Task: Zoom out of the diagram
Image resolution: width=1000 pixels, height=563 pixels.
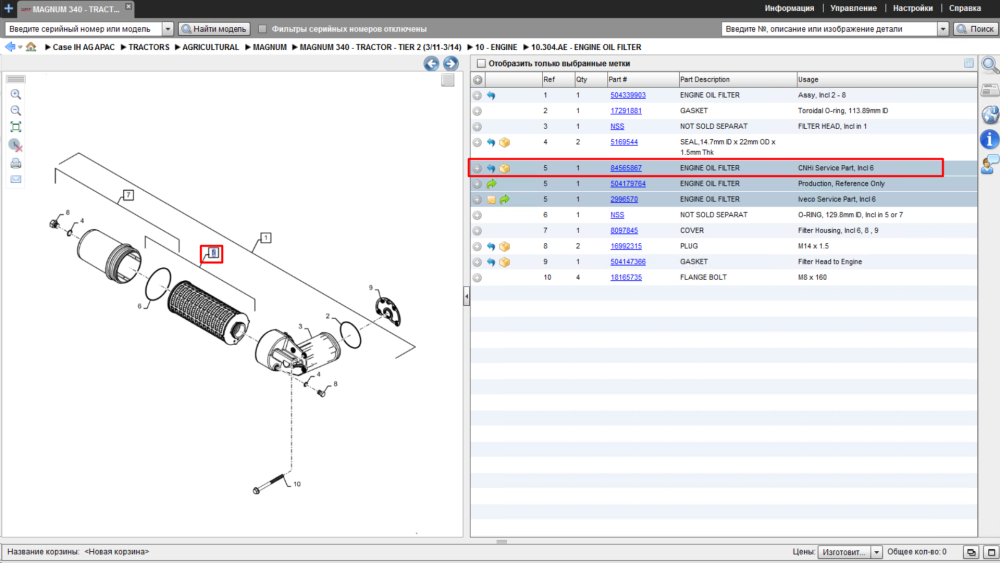Action: (x=16, y=110)
